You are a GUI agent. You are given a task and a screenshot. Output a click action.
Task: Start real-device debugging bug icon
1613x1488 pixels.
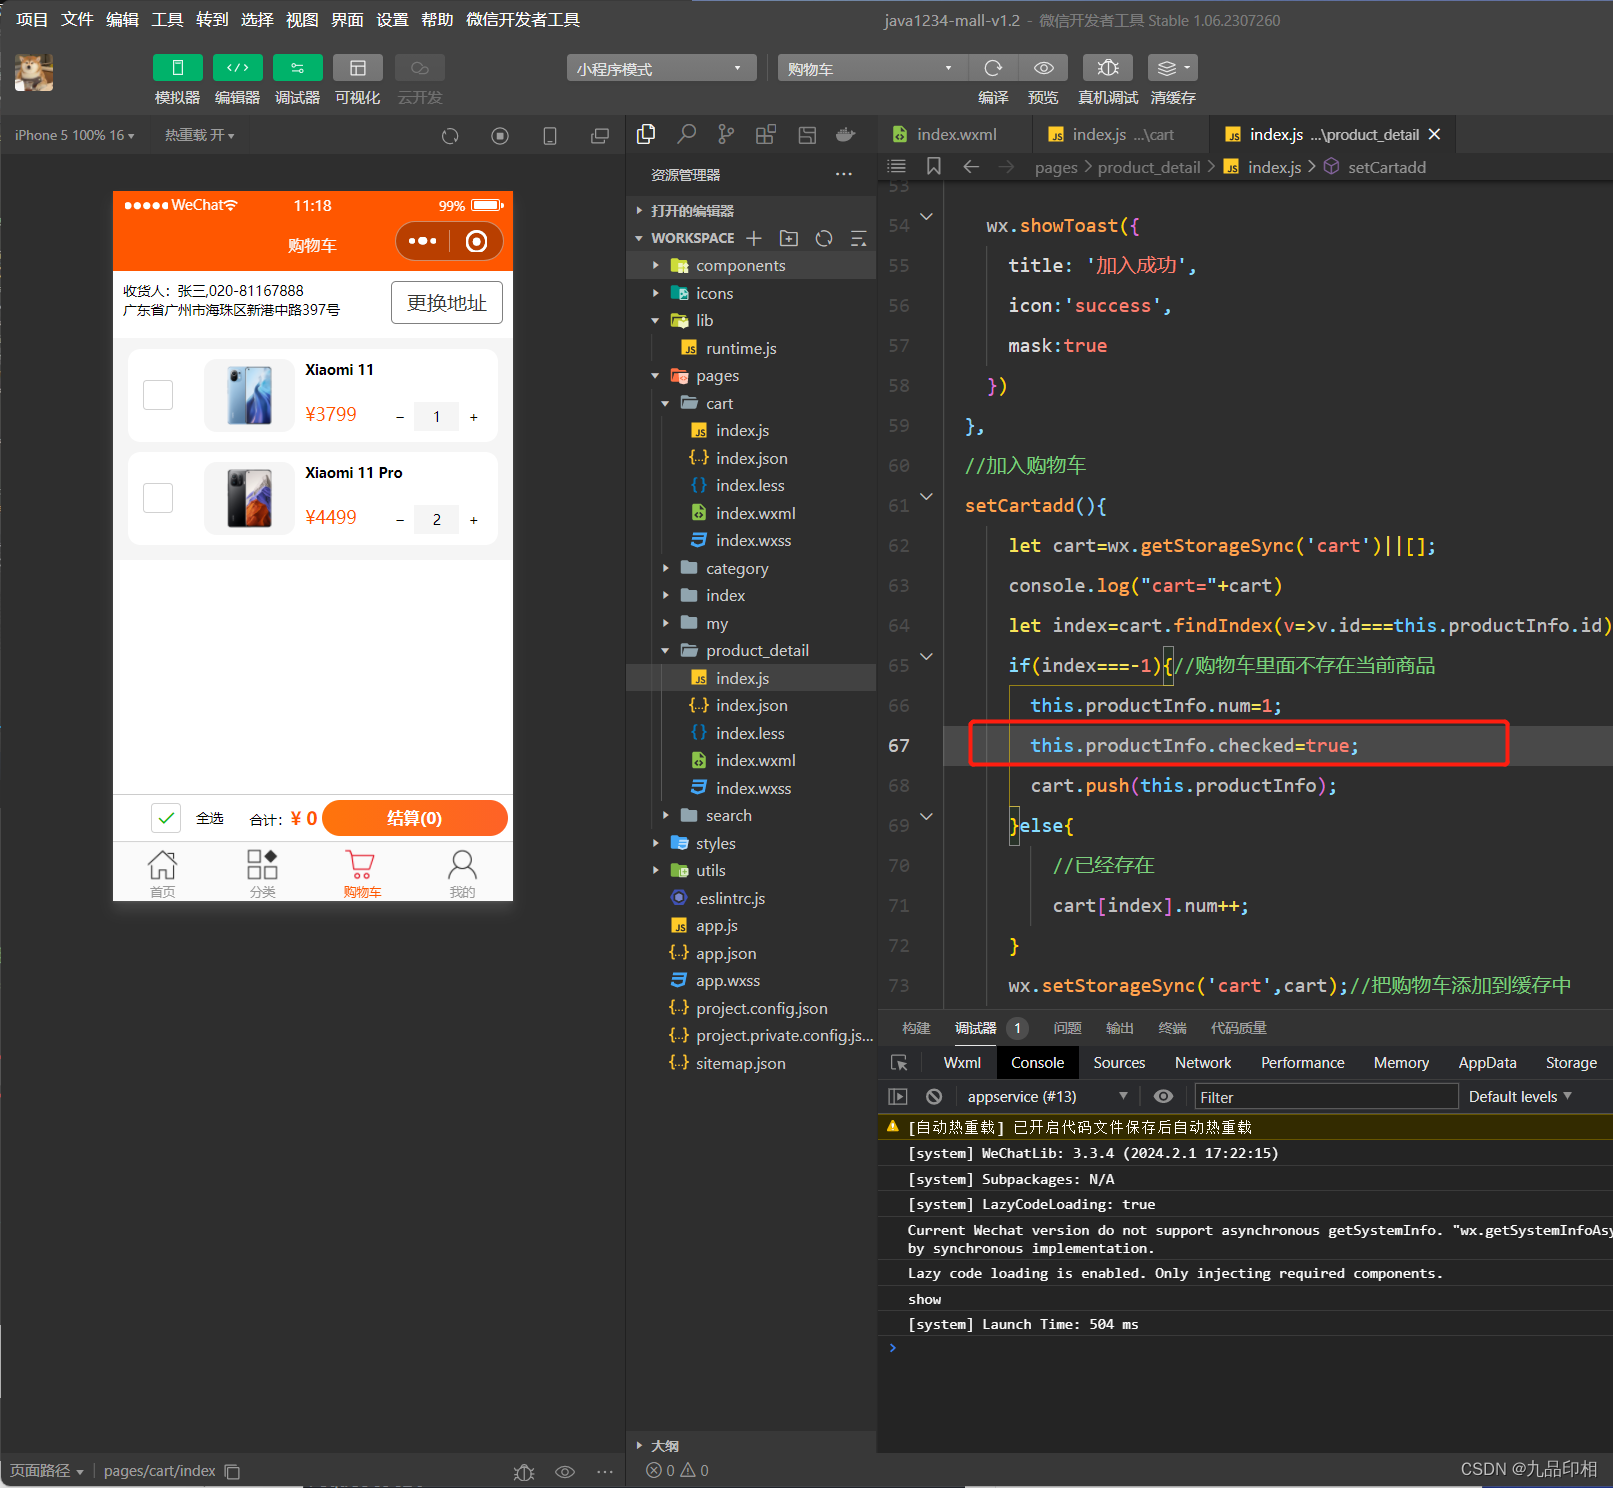click(x=1108, y=67)
